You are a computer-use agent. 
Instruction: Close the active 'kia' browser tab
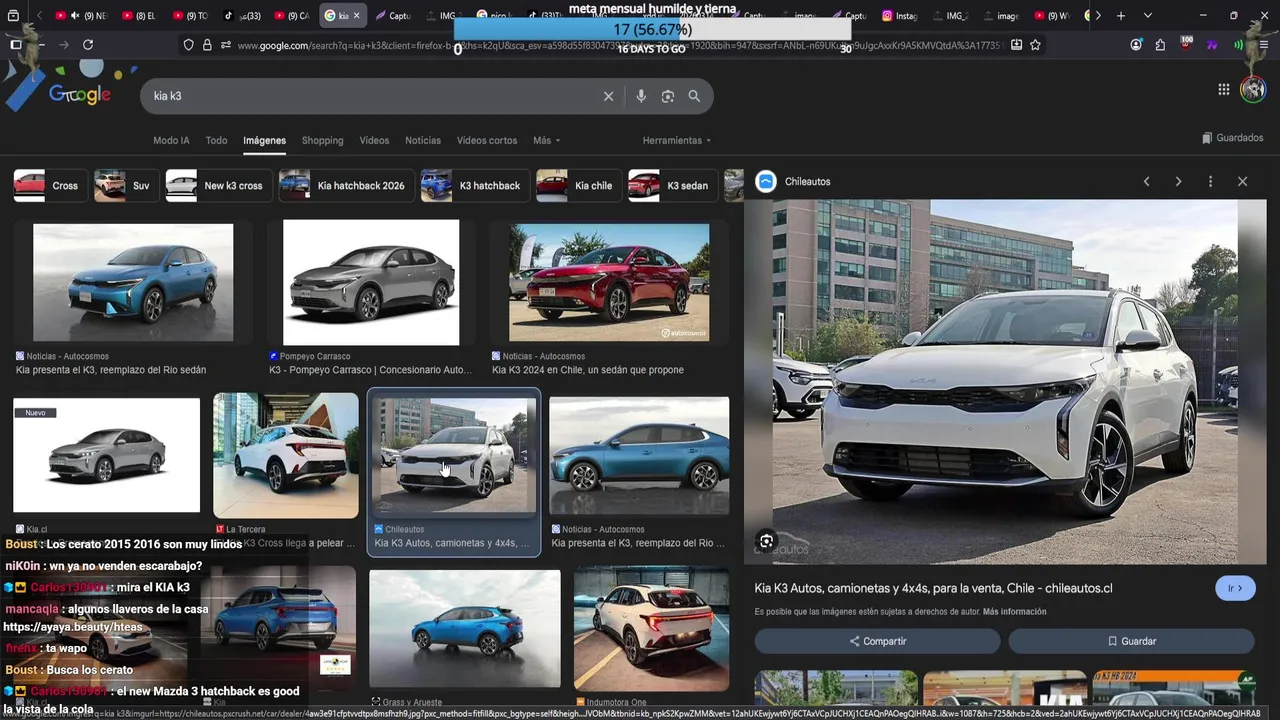click(356, 16)
